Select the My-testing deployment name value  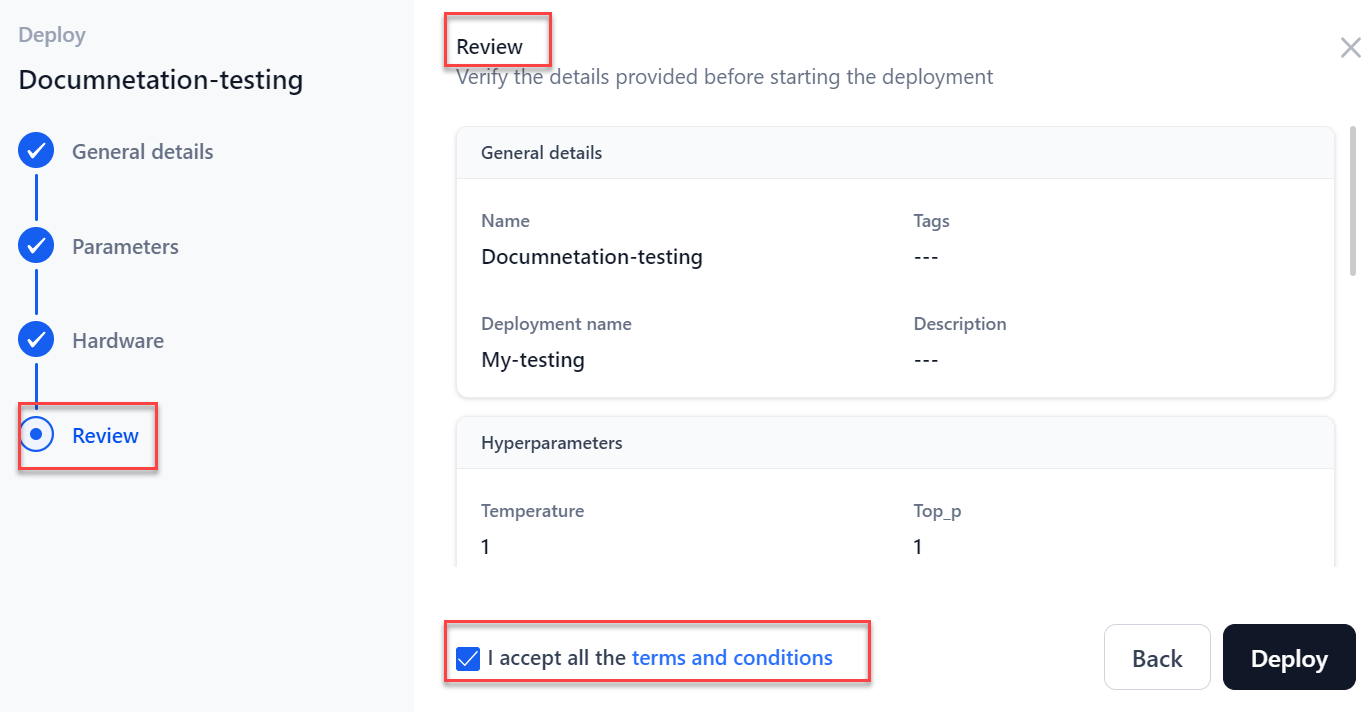533,360
